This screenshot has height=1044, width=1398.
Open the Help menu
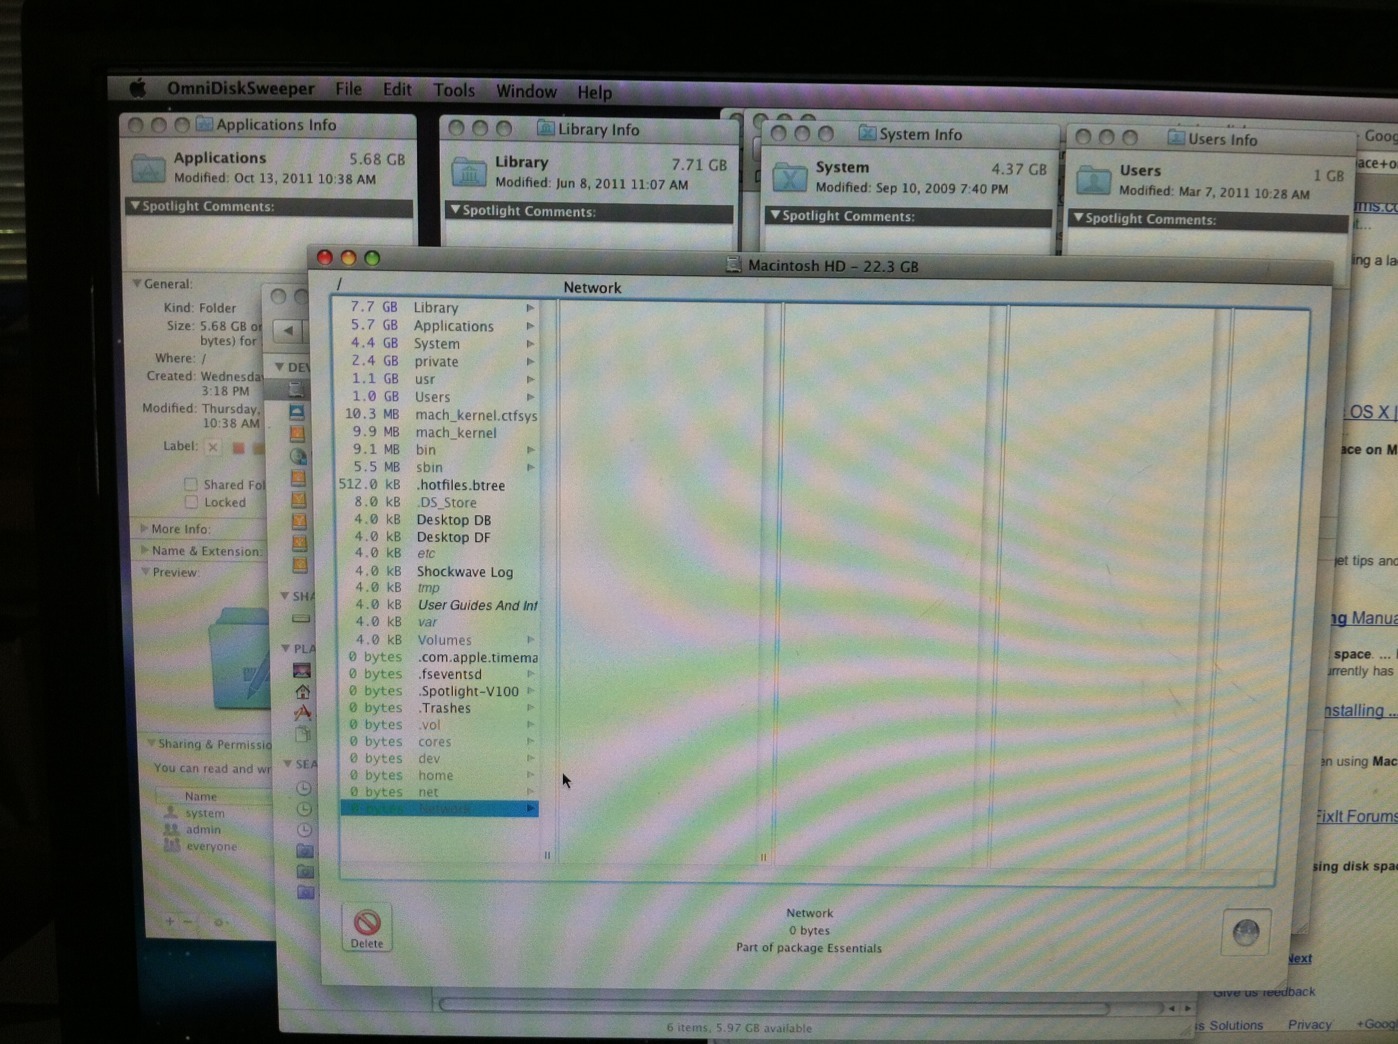click(x=594, y=92)
